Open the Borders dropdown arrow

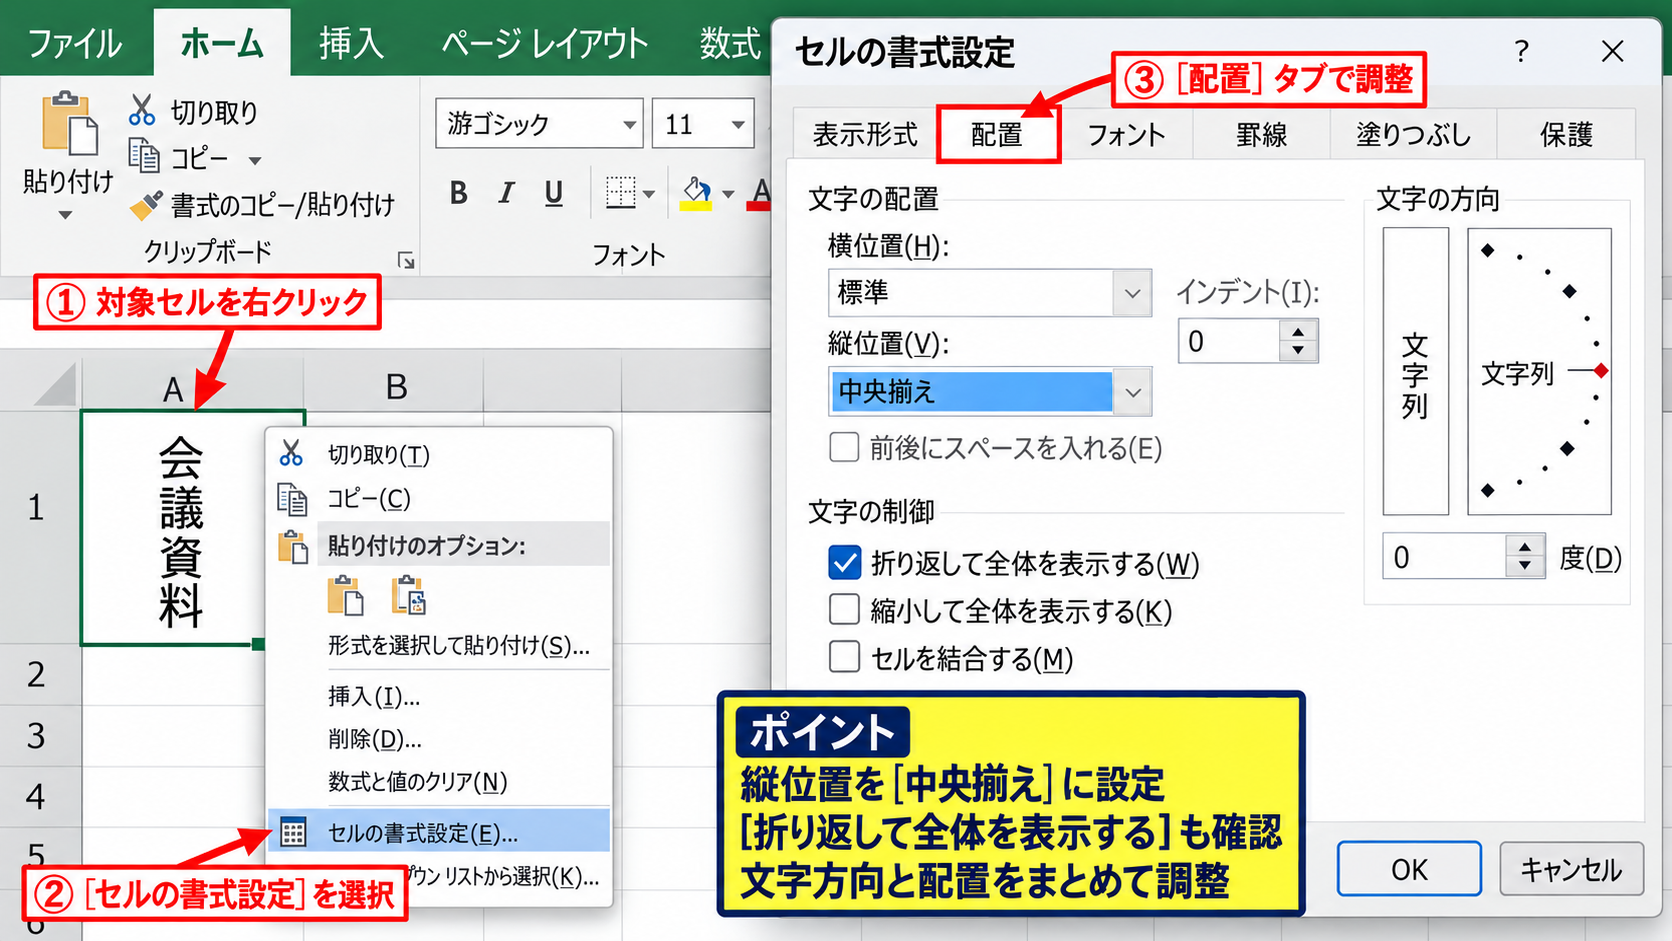coord(649,194)
